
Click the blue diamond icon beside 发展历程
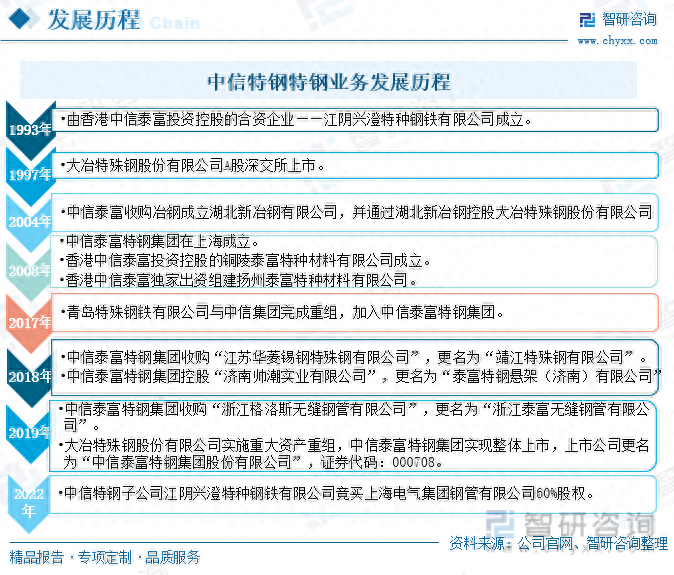click(19, 19)
